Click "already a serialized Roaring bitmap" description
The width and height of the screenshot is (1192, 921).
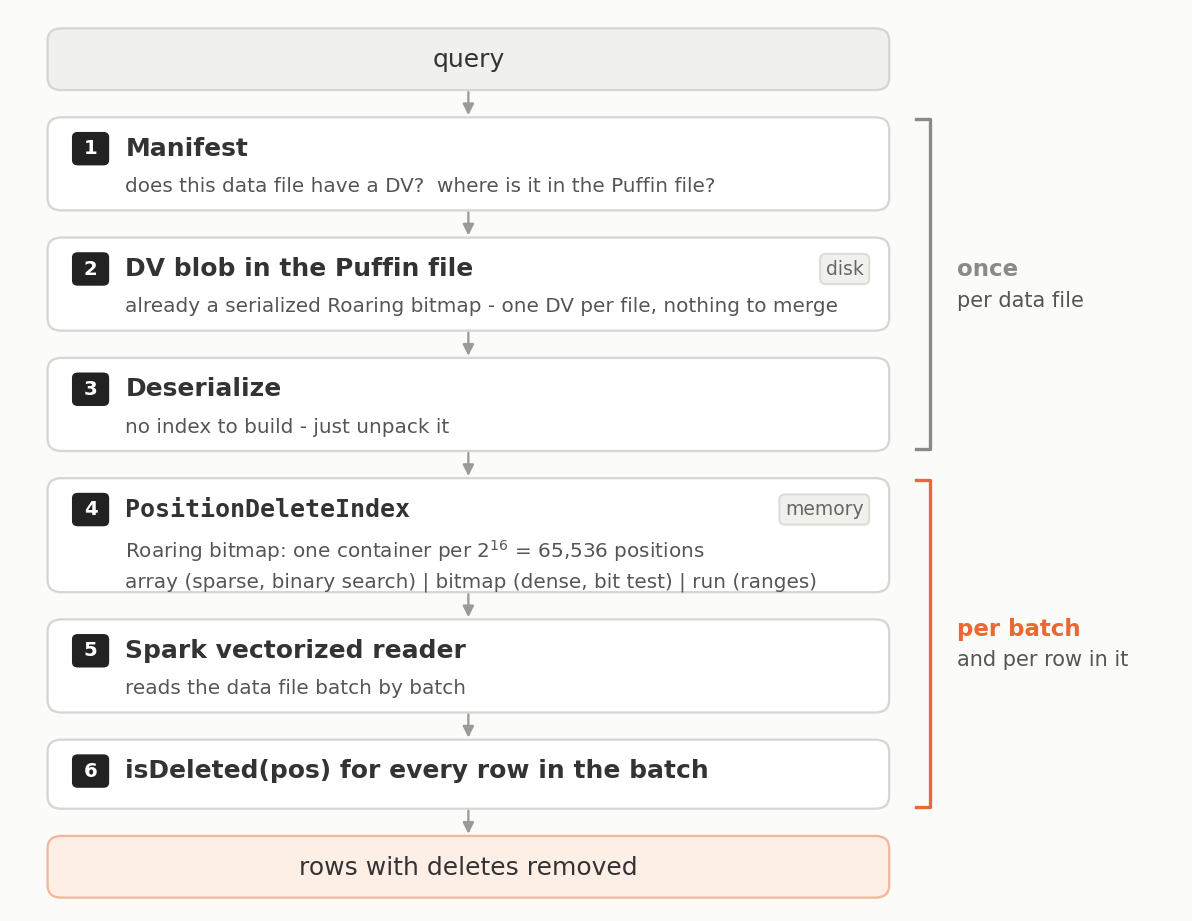tap(481, 305)
